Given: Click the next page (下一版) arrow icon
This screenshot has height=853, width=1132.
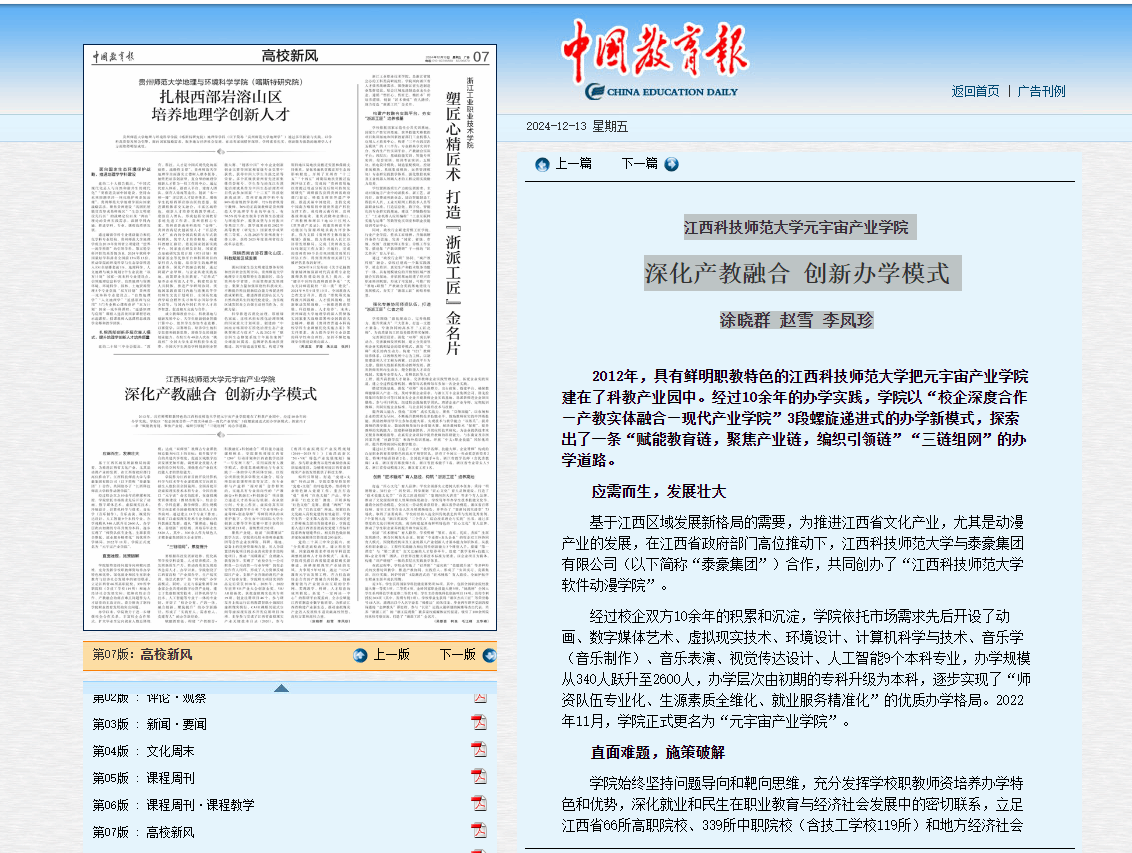Looking at the screenshot, I should point(489,655).
